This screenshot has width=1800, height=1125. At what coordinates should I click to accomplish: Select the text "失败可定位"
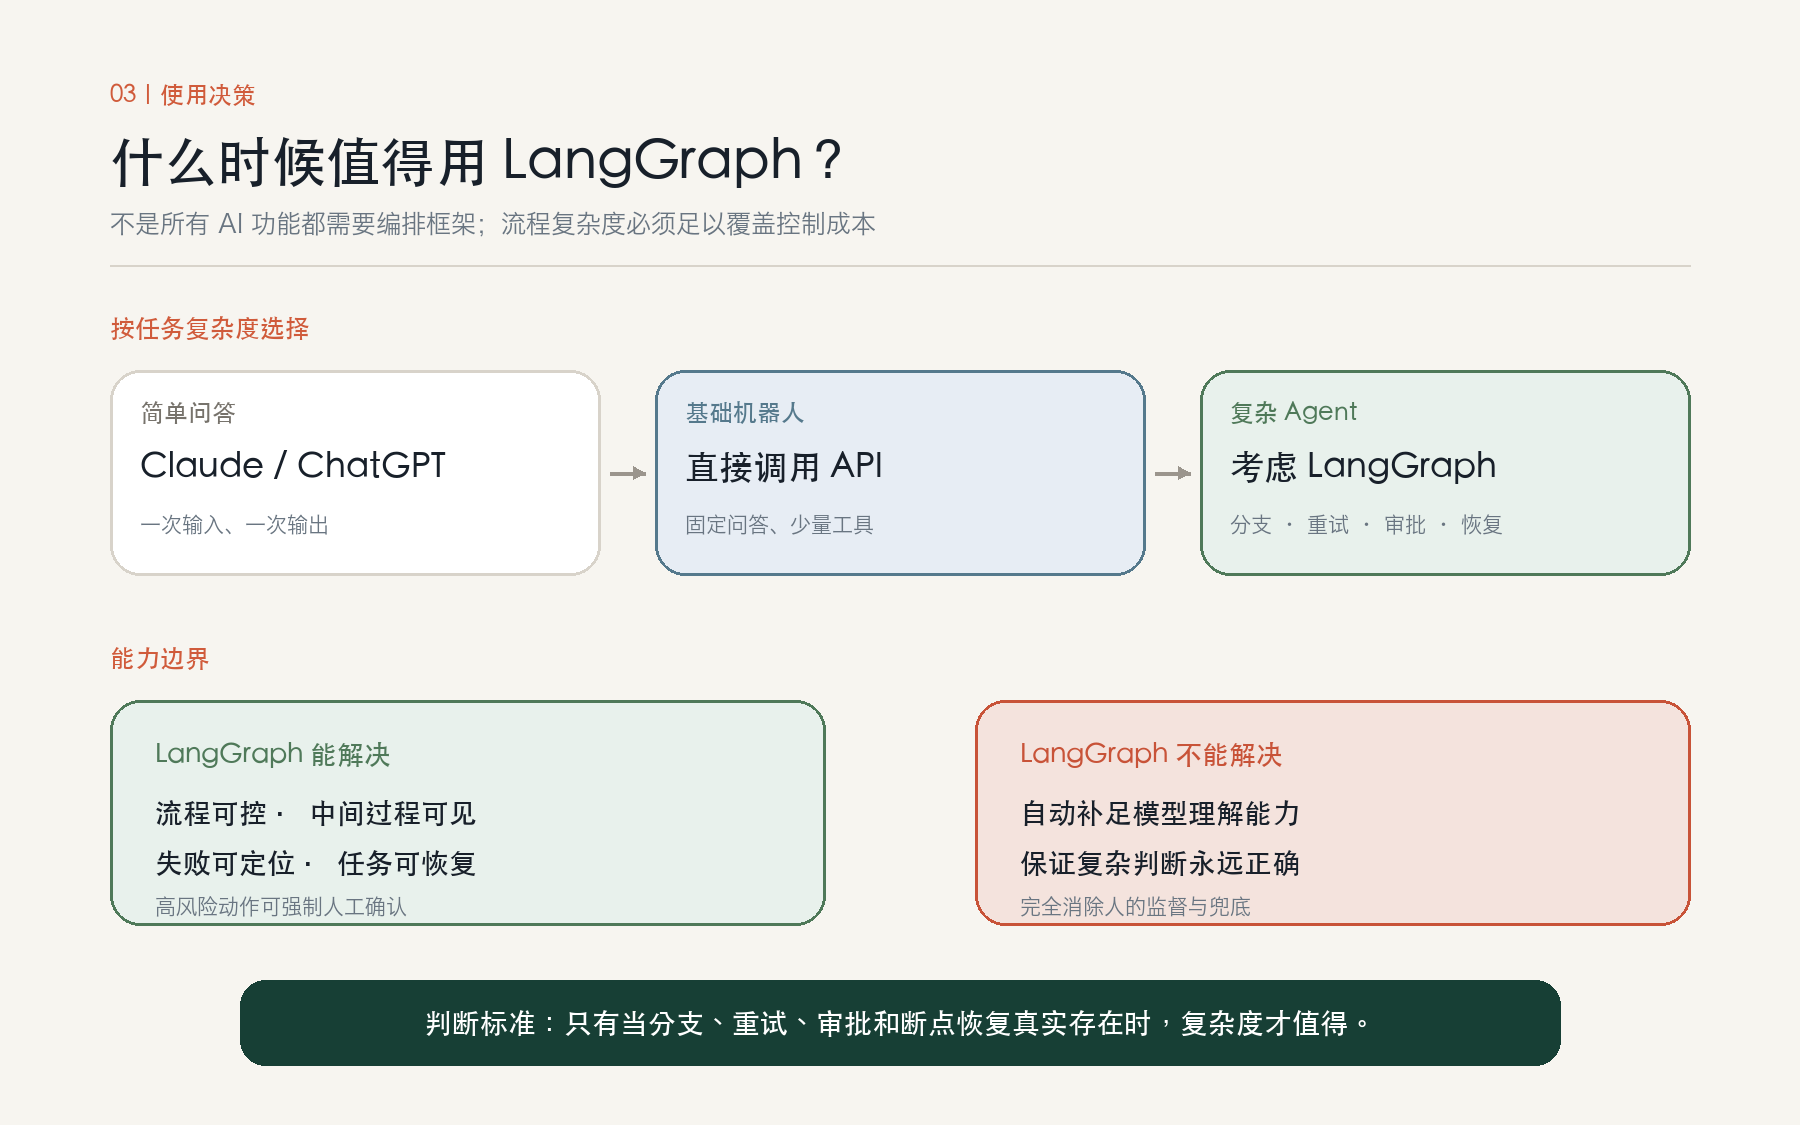click(225, 864)
